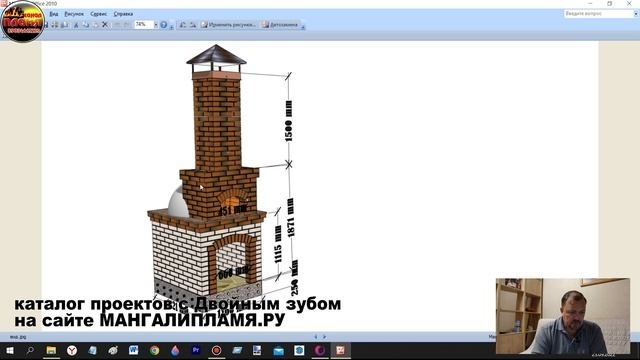Open Microsoft Word from the taskbar
The height and width of the screenshot is (360, 640).
(133, 351)
